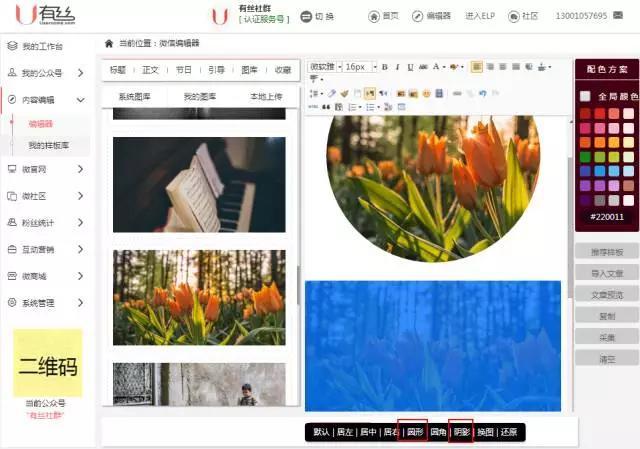Open the 本地上传 sub-tab
Screen dimensions: 640x449
[266, 97]
